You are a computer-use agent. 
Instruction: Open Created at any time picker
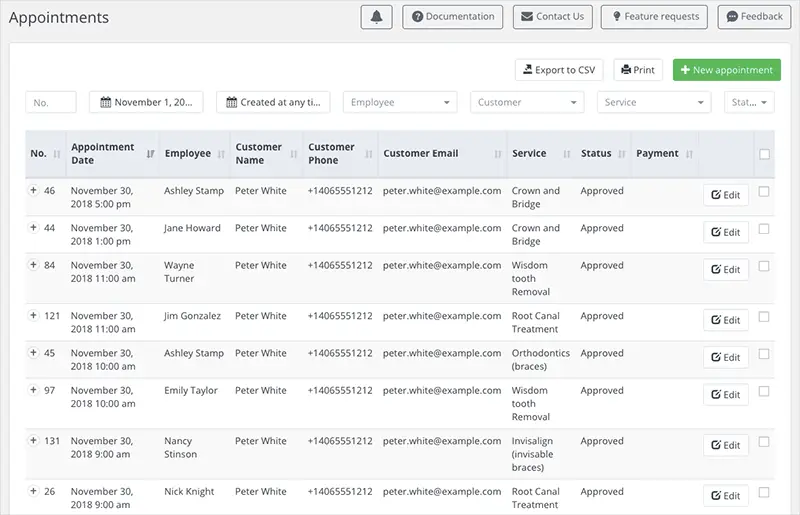(273, 102)
